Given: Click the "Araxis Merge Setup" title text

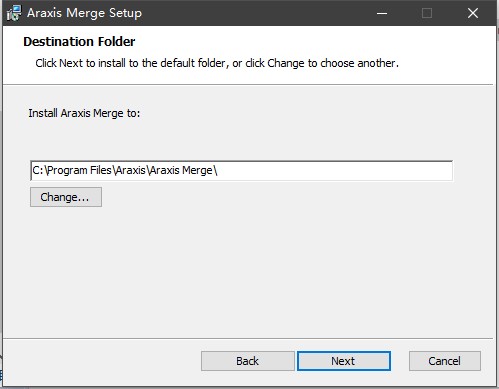Looking at the screenshot, I should (x=84, y=13).
